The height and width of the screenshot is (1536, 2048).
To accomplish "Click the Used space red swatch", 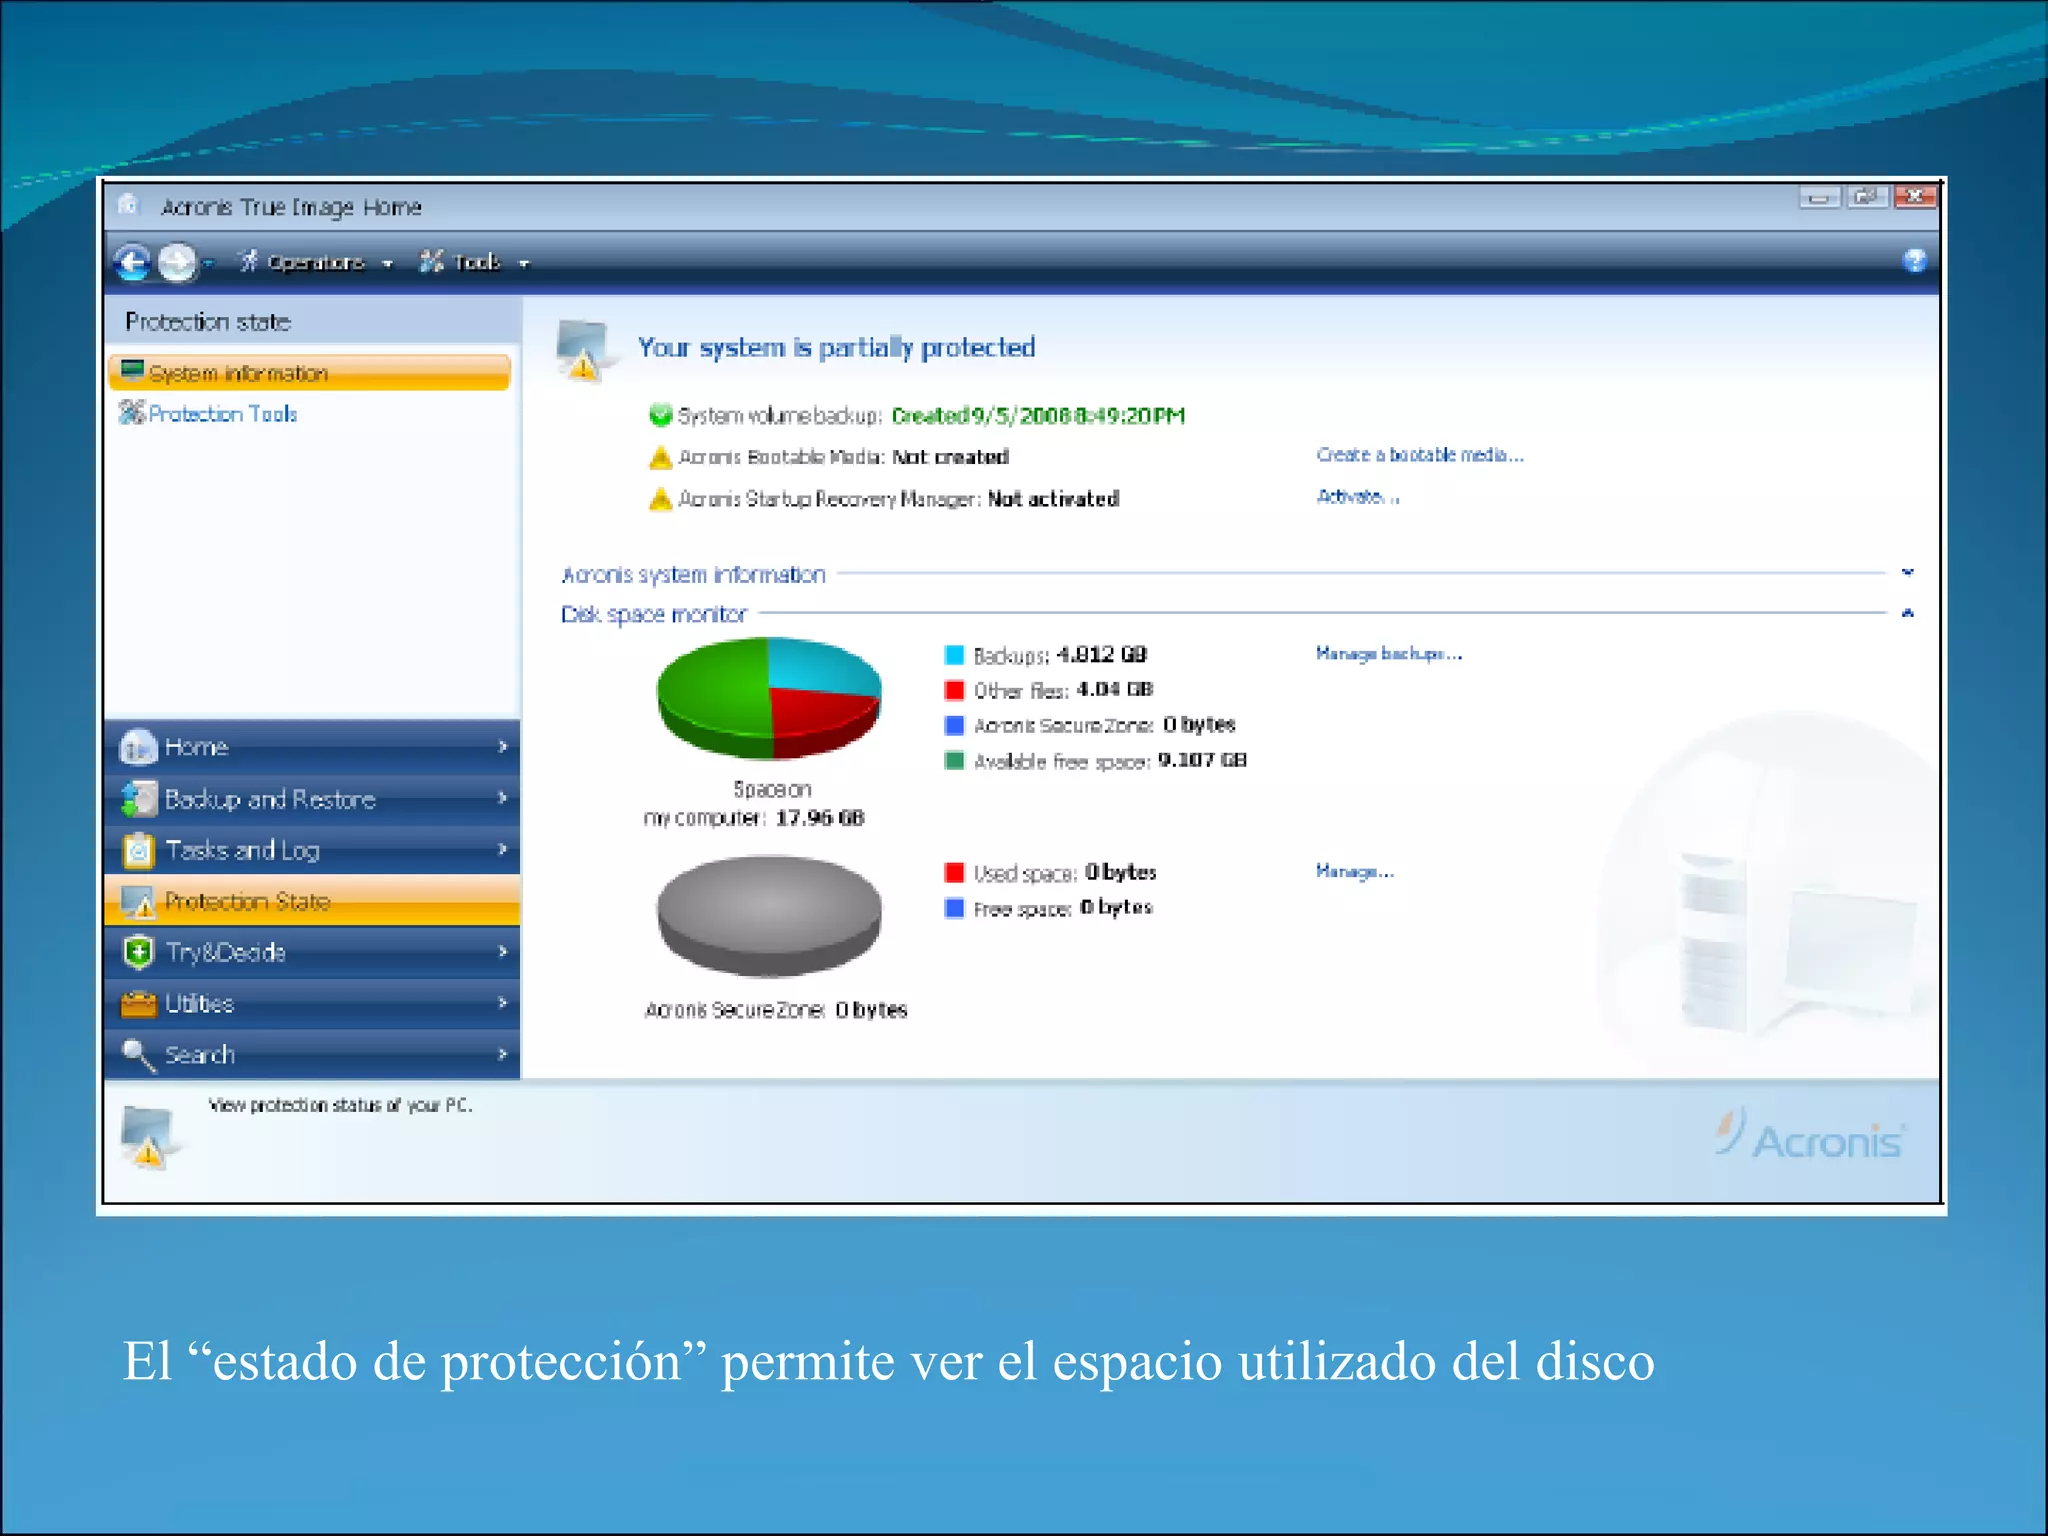I will [x=954, y=872].
